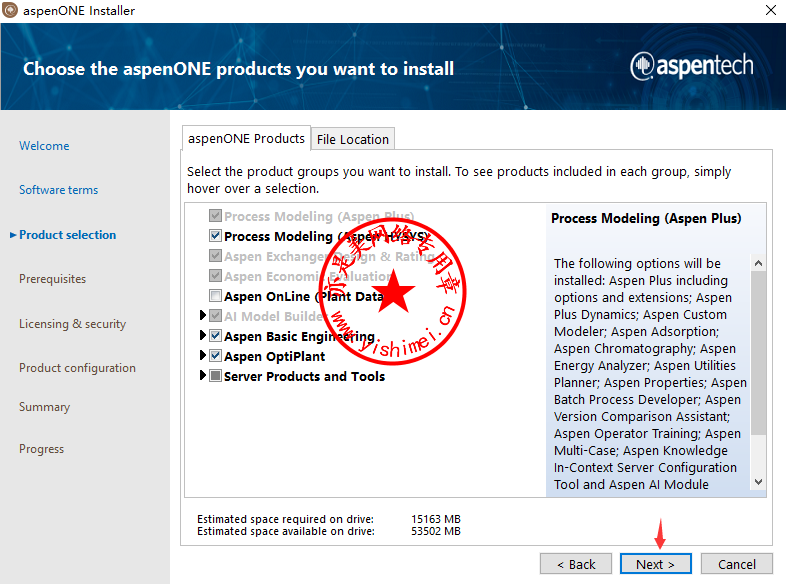Toggle Process Modeling (Aspen Plus) checkbox
The image size is (786, 584).
tap(216, 216)
